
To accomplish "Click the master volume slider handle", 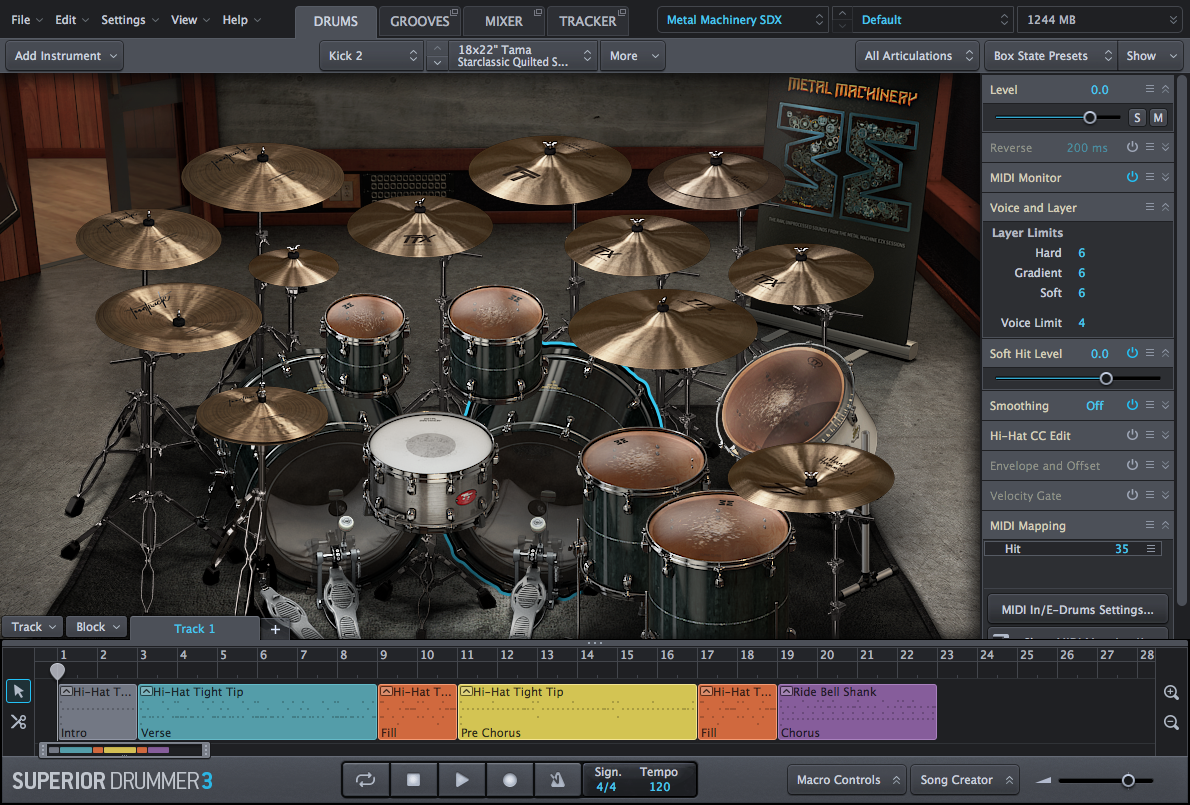I will pyautogui.click(x=1128, y=780).
